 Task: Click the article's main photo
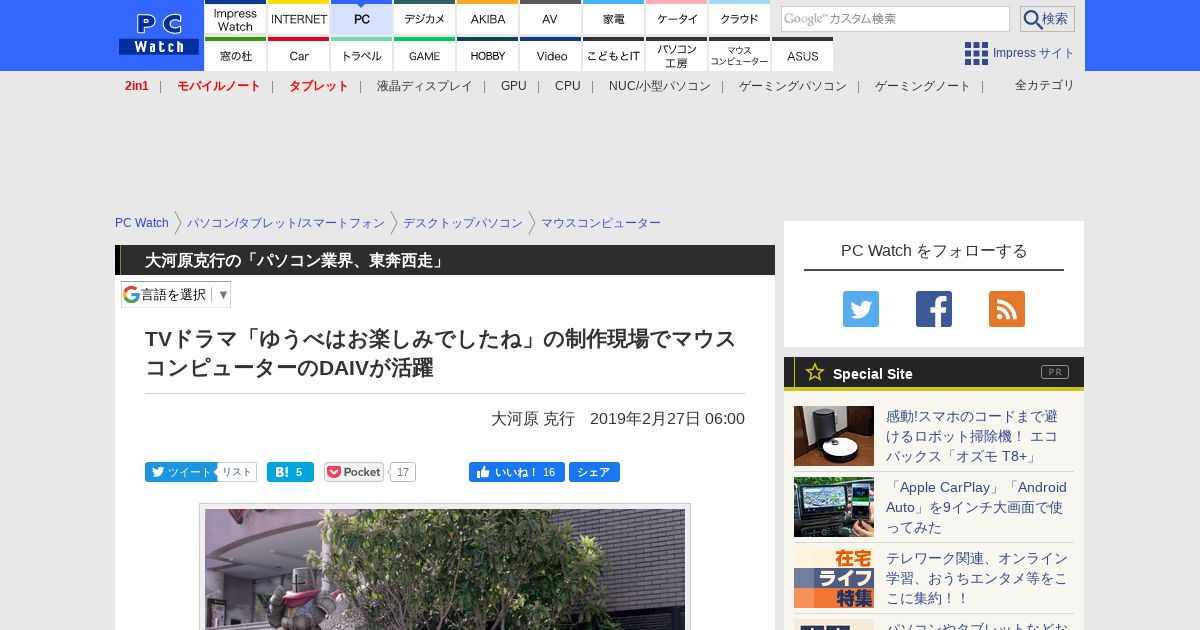(x=445, y=568)
